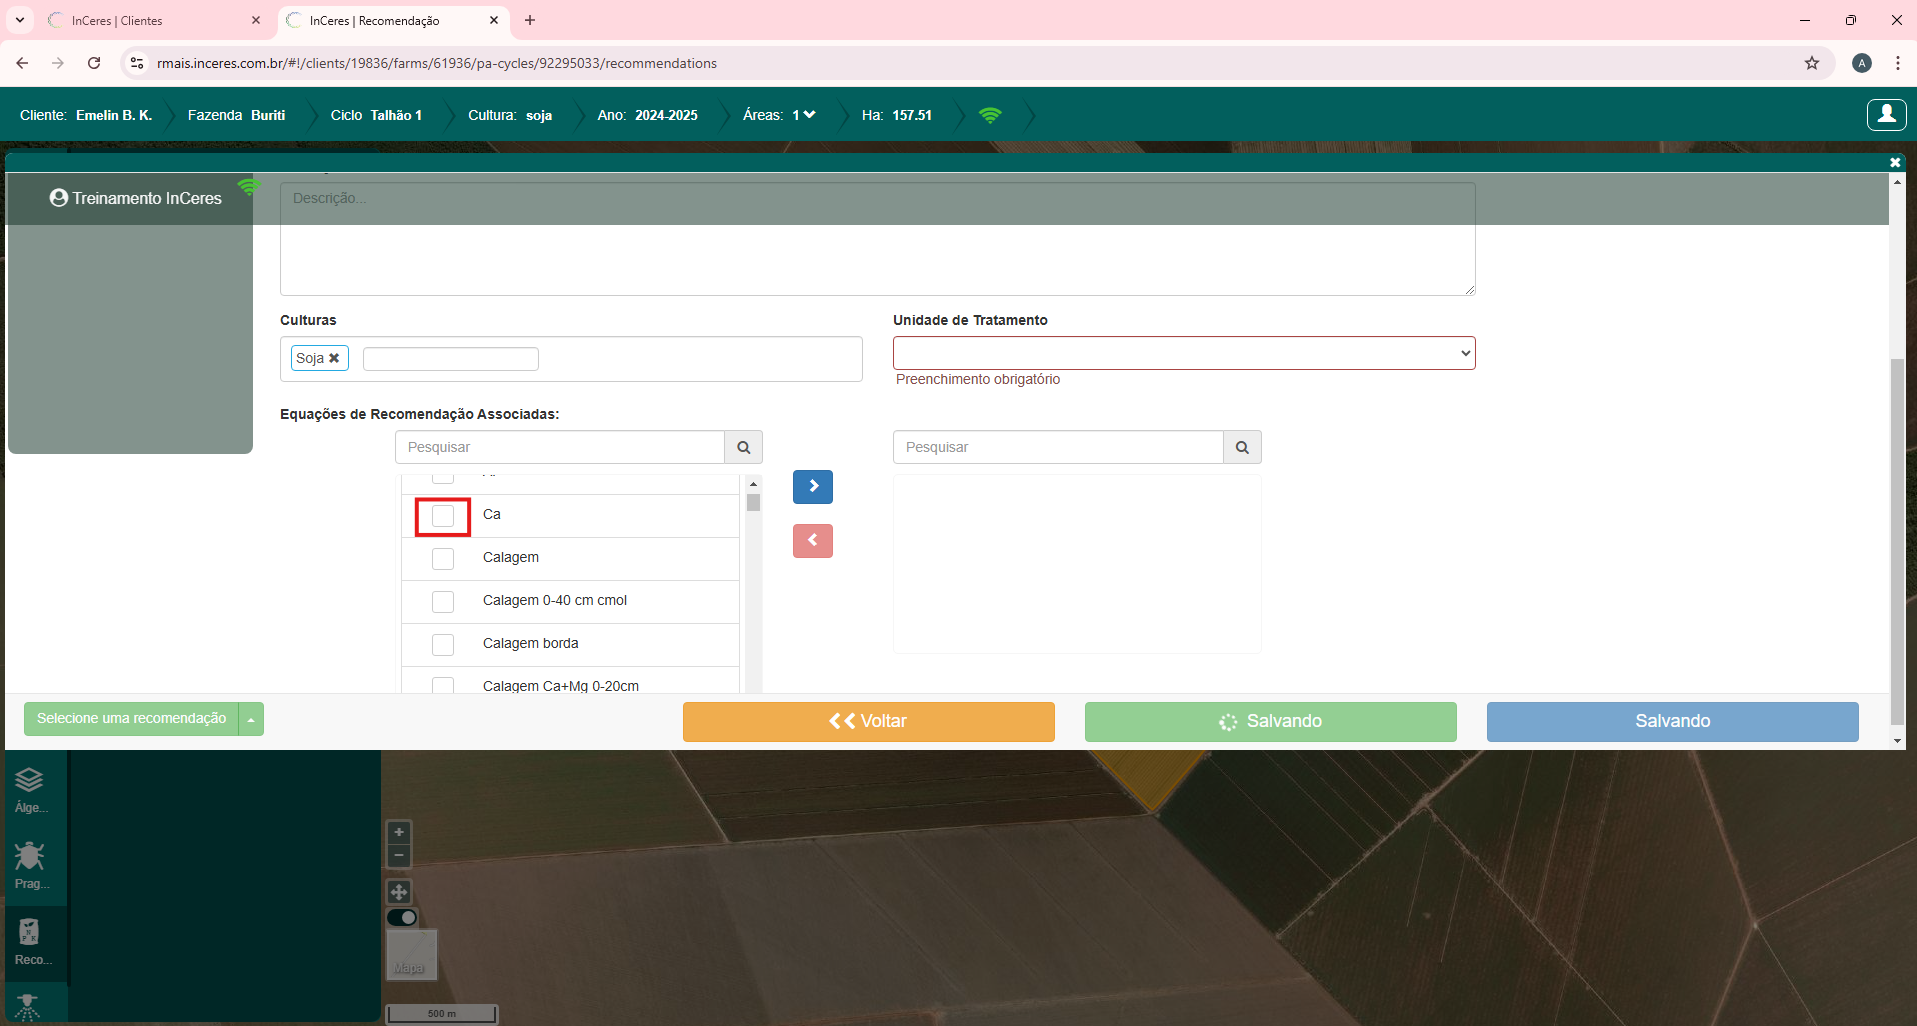Image resolution: width=1917 pixels, height=1026 pixels.
Task: Remove the Soja culture tag
Action: 334,358
